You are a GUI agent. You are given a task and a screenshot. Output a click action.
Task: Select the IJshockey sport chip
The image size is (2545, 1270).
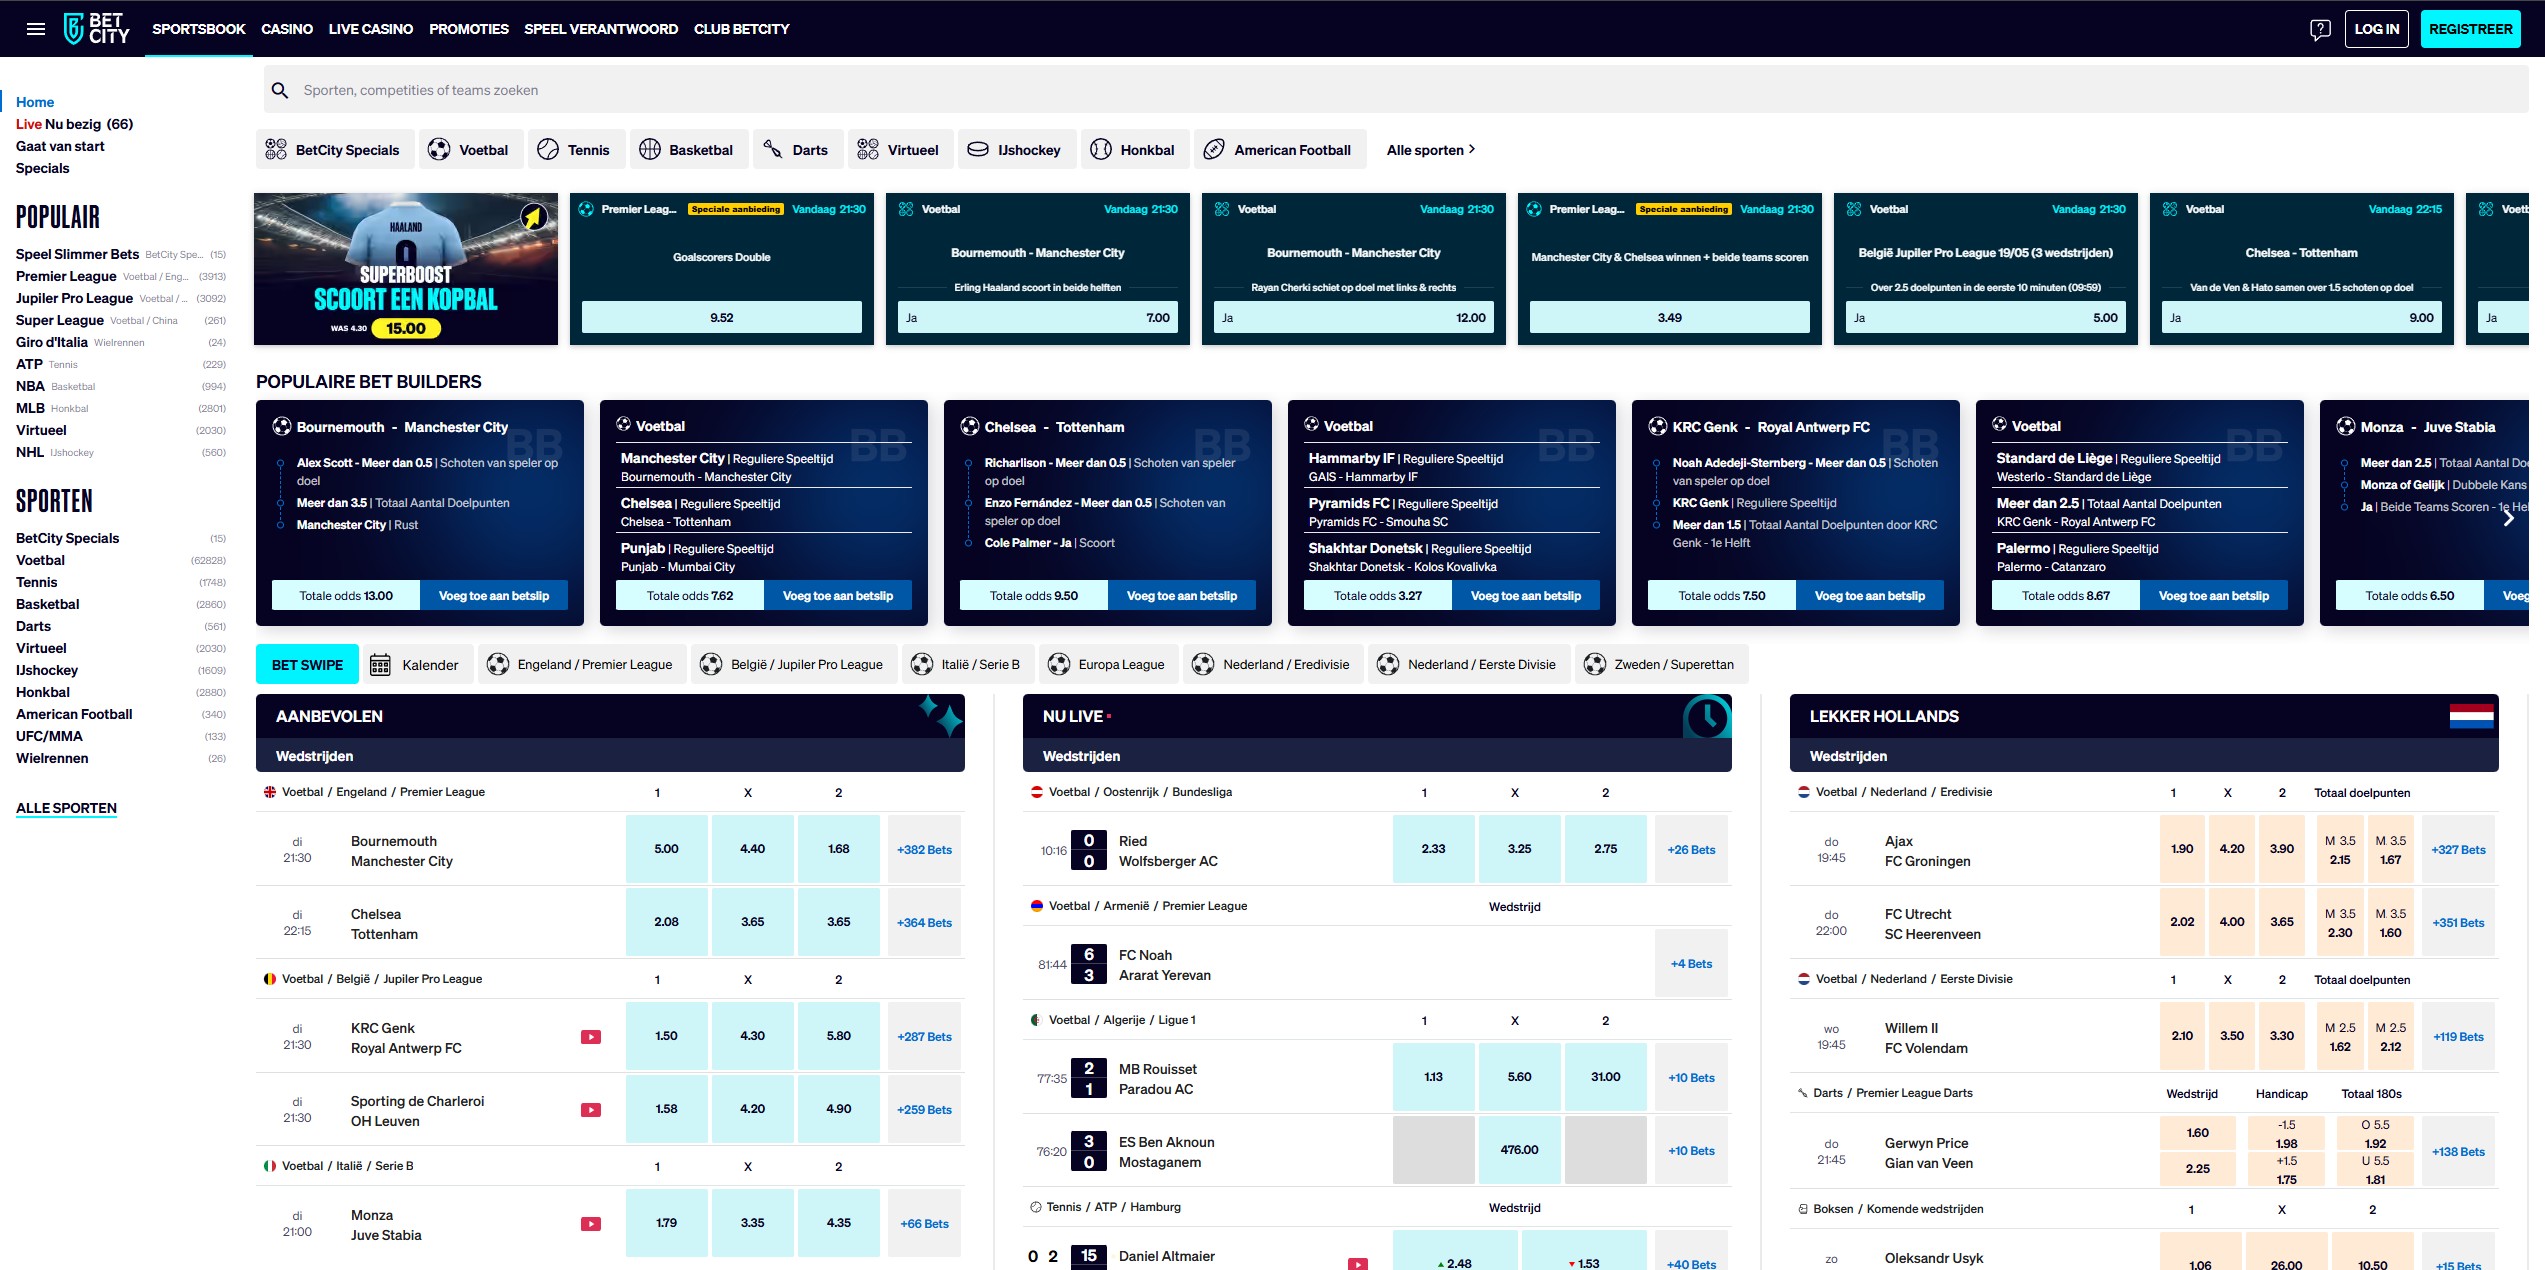pos(1015,150)
